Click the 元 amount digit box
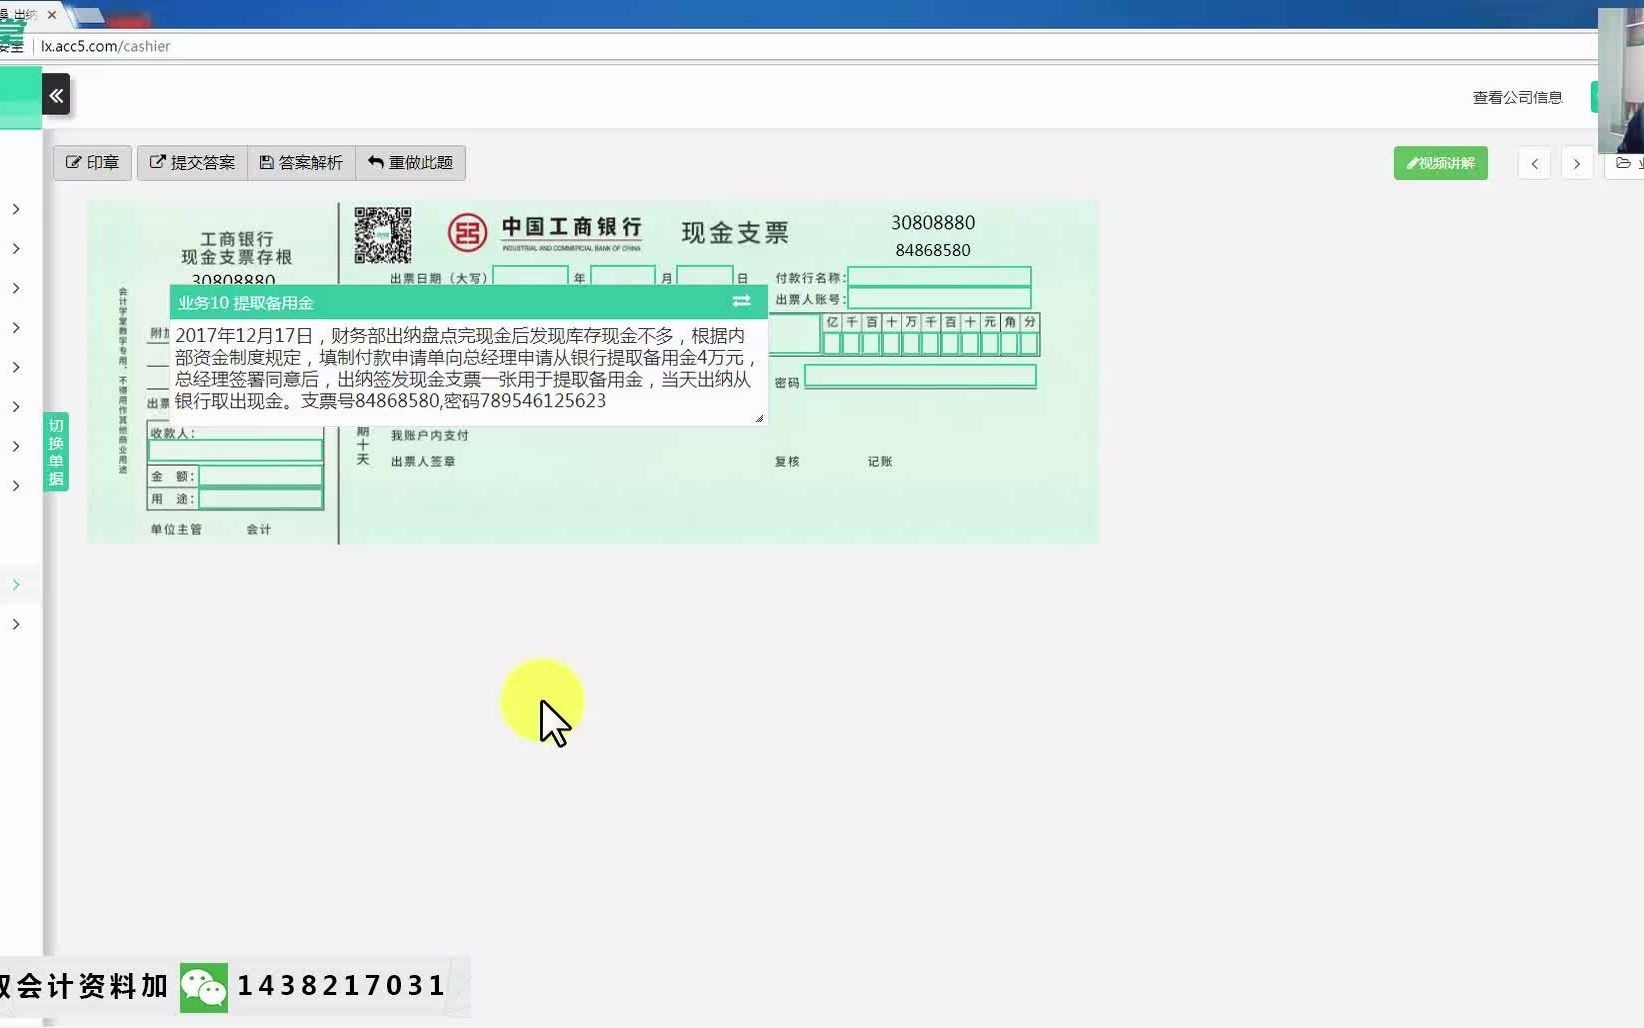 (x=989, y=344)
